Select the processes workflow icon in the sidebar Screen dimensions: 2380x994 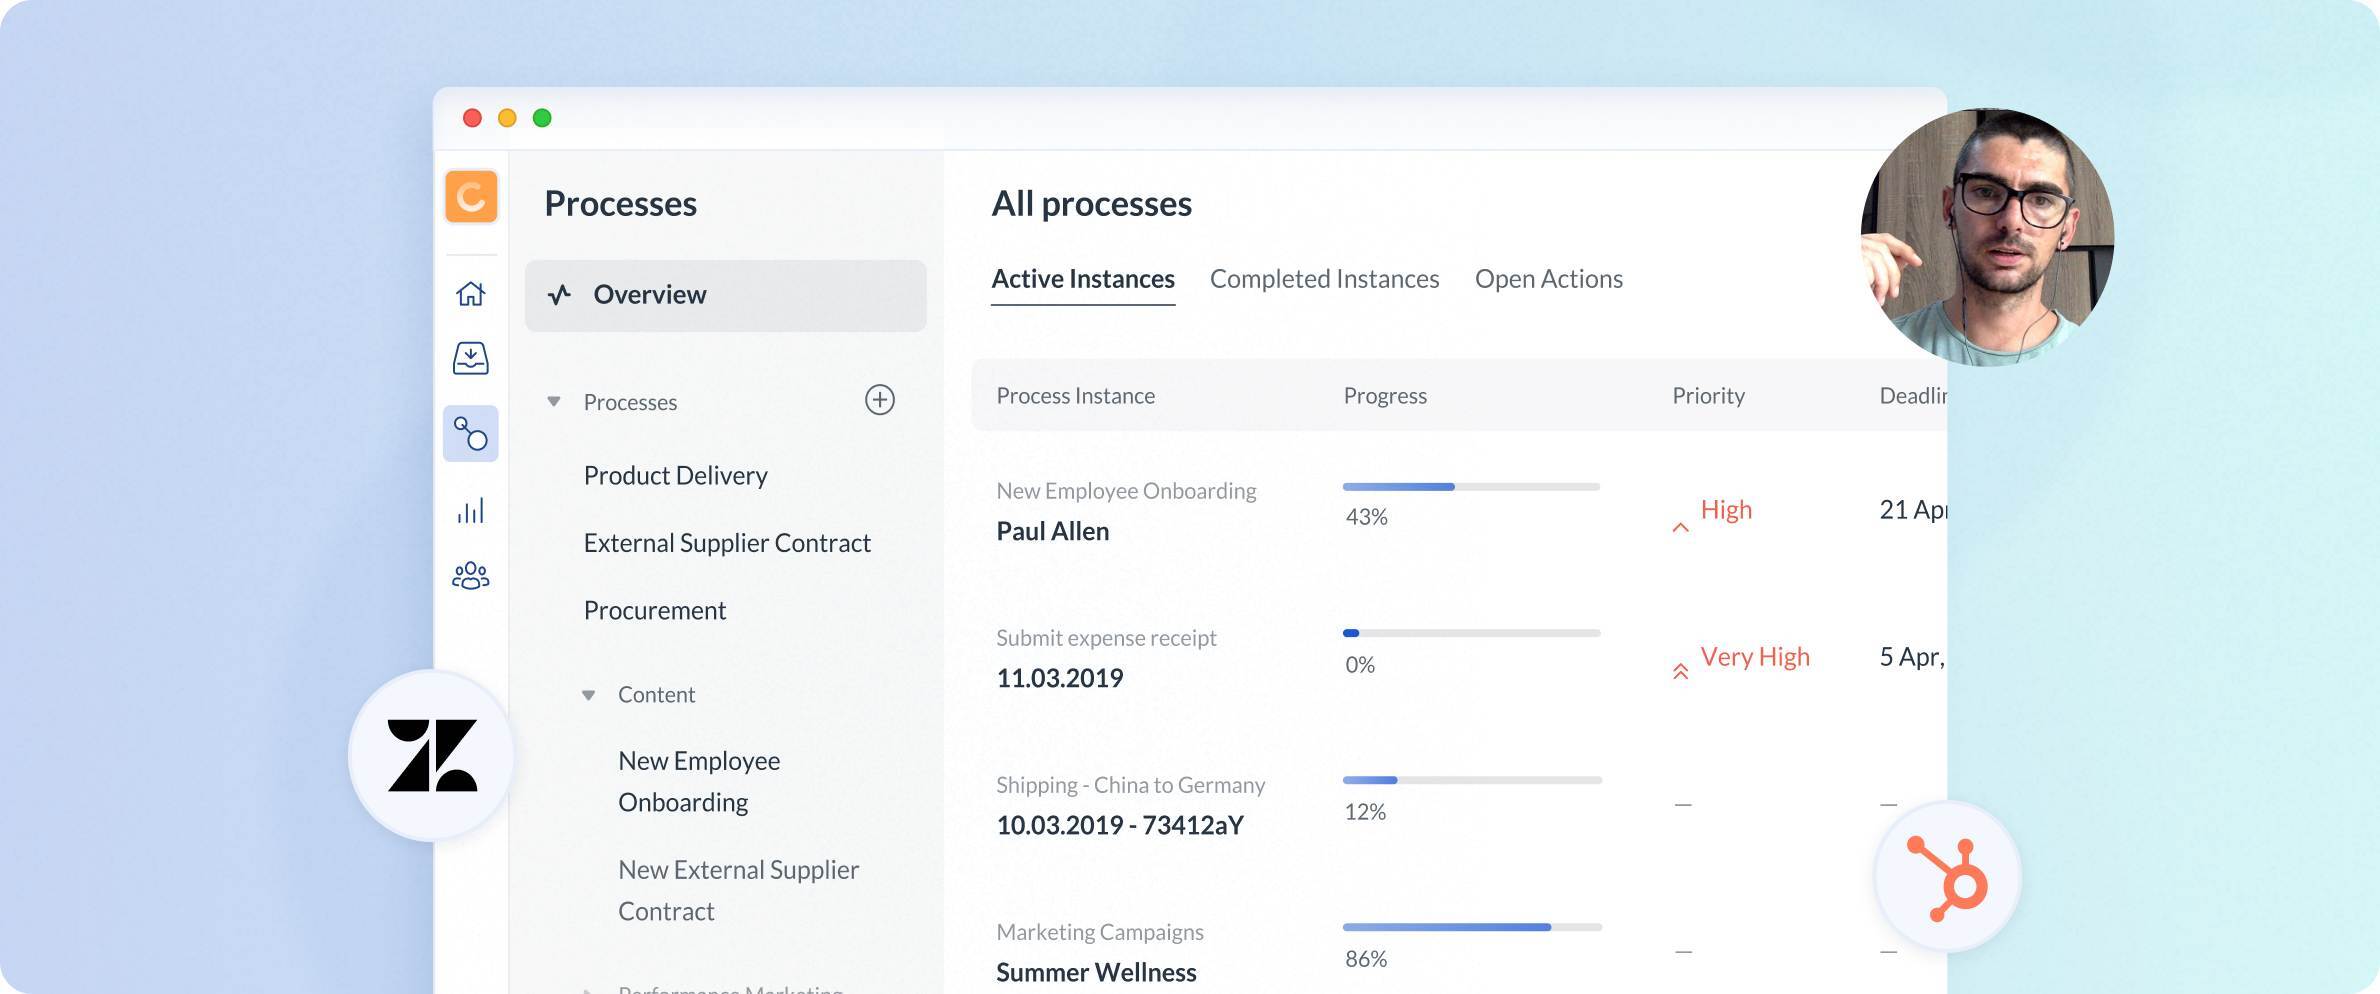[471, 434]
